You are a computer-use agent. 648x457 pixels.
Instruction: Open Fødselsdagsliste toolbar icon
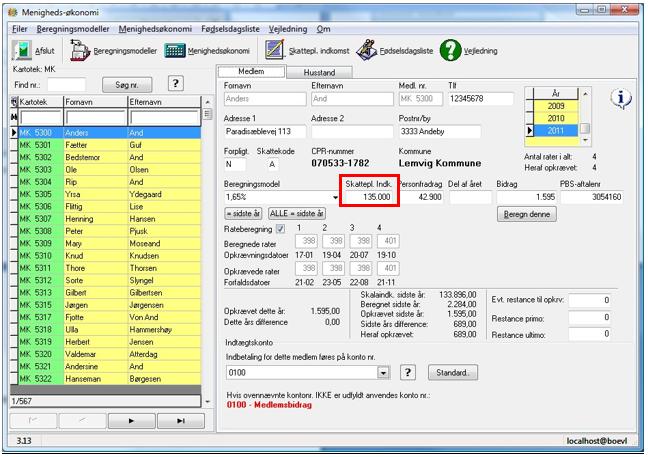tap(366, 50)
